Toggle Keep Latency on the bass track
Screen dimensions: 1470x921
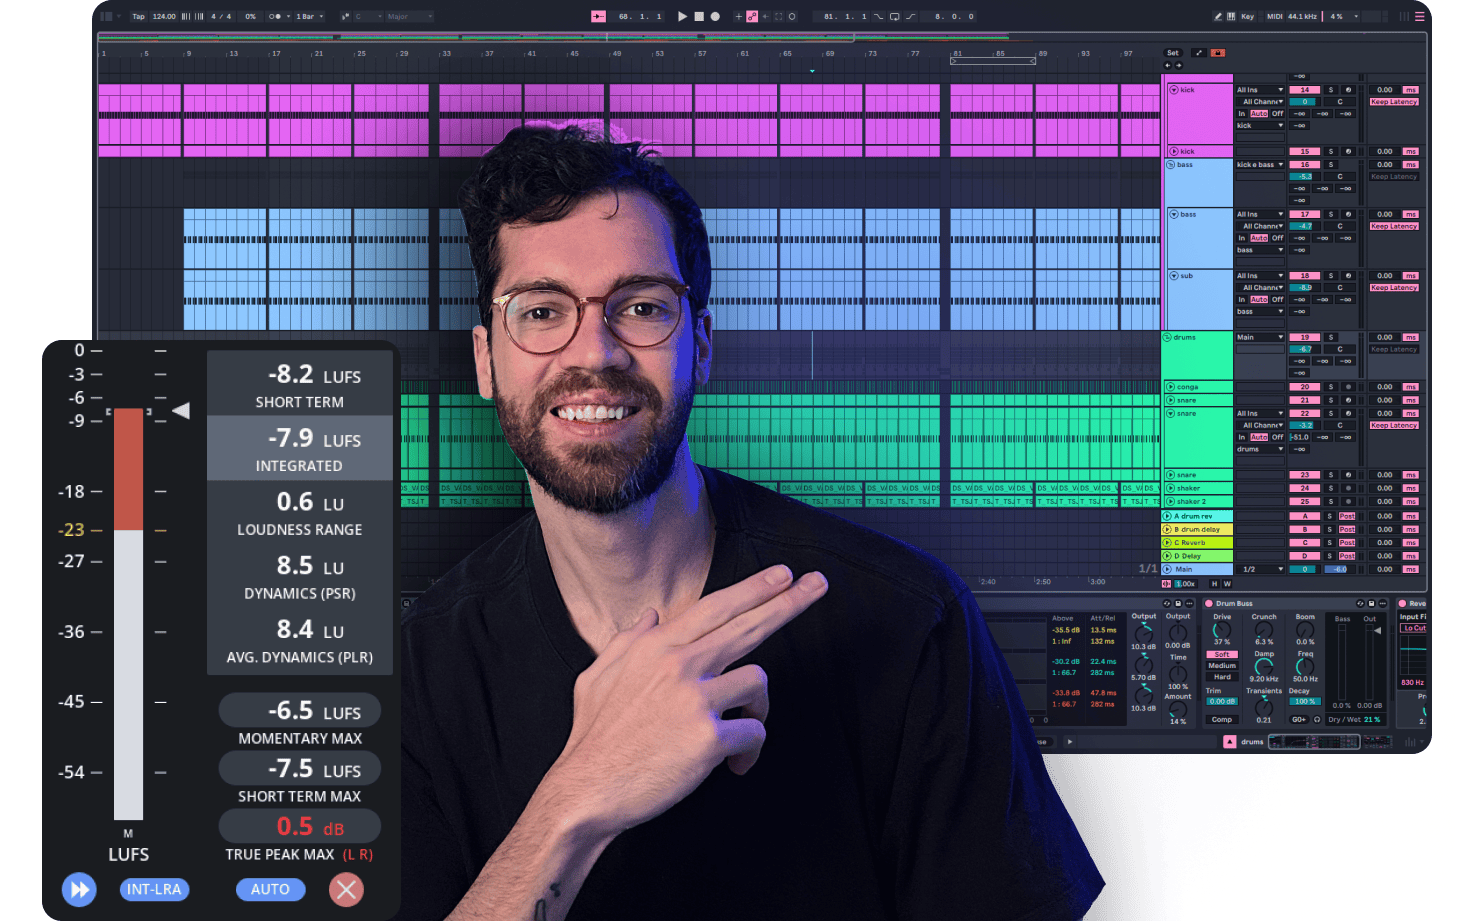[1394, 226]
